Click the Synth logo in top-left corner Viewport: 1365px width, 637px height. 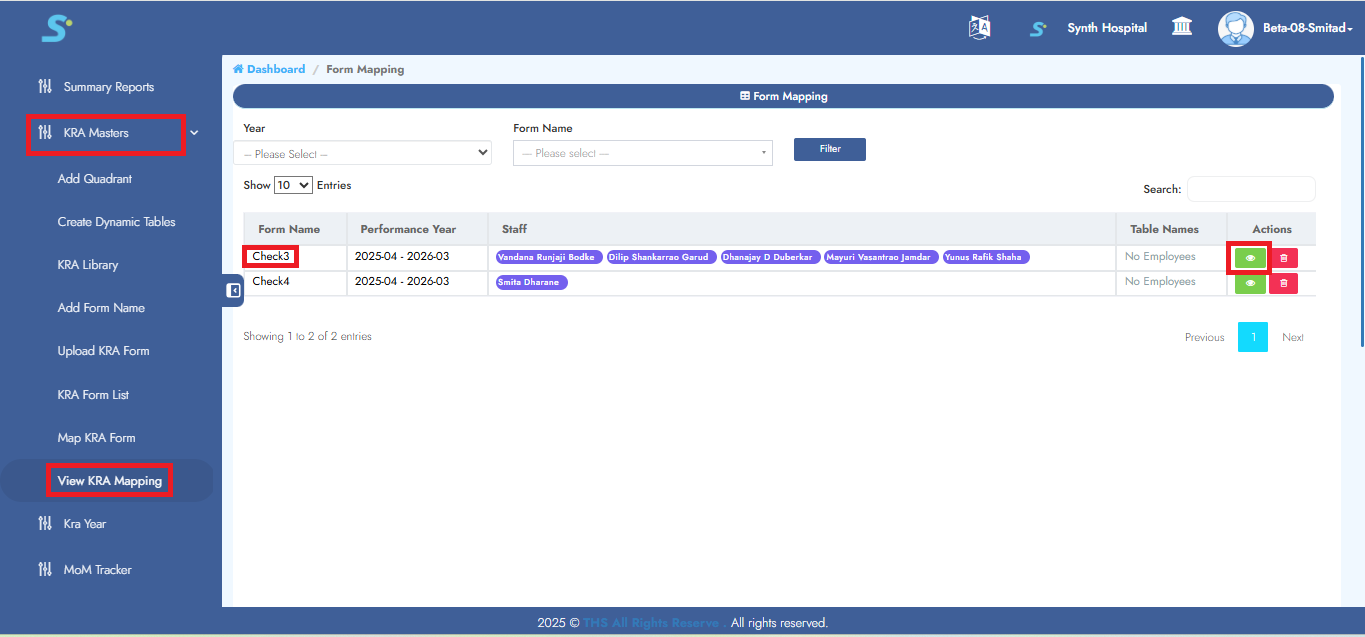[56, 28]
